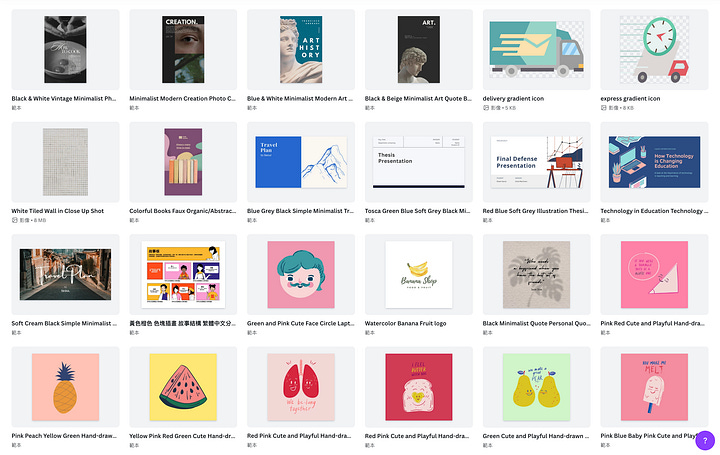Open the Creation eye photo template
Screen dimensions: 720x455
[x=183, y=49]
